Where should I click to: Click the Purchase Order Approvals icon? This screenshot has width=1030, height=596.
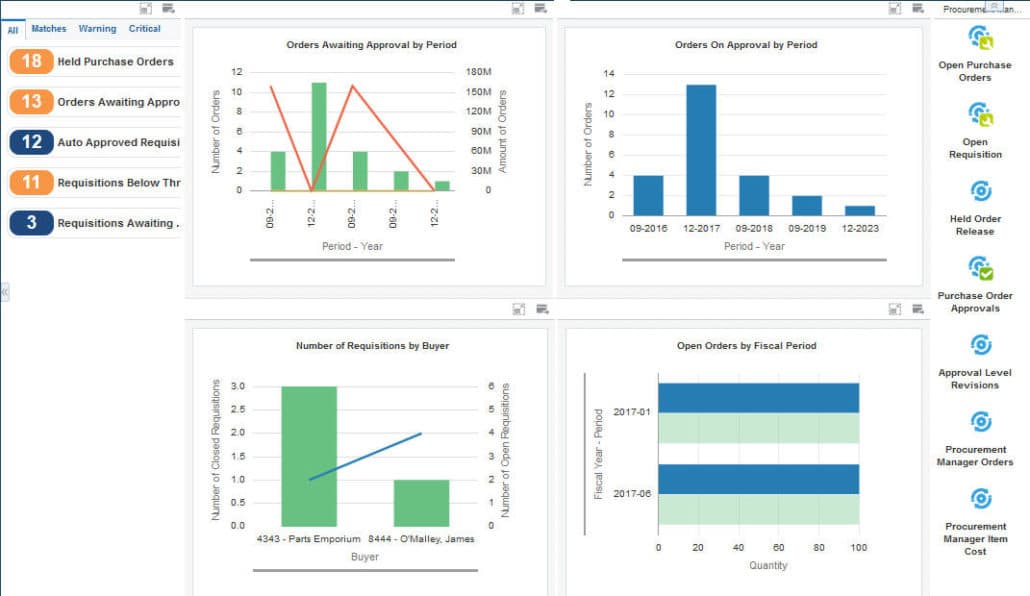point(980,268)
